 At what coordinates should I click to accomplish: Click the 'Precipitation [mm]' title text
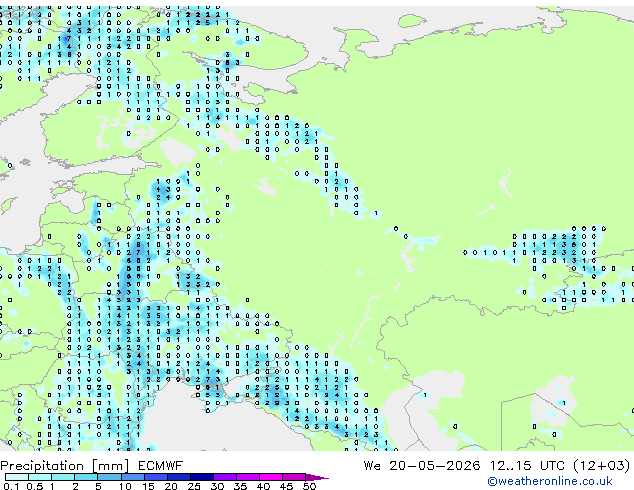pyautogui.click(x=65, y=466)
